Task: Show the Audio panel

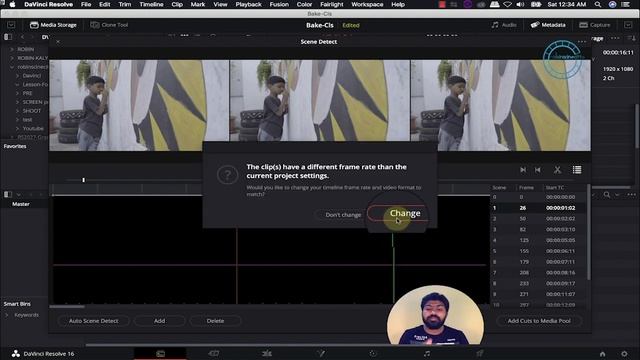Action: pyautogui.click(x=504, y=25)
